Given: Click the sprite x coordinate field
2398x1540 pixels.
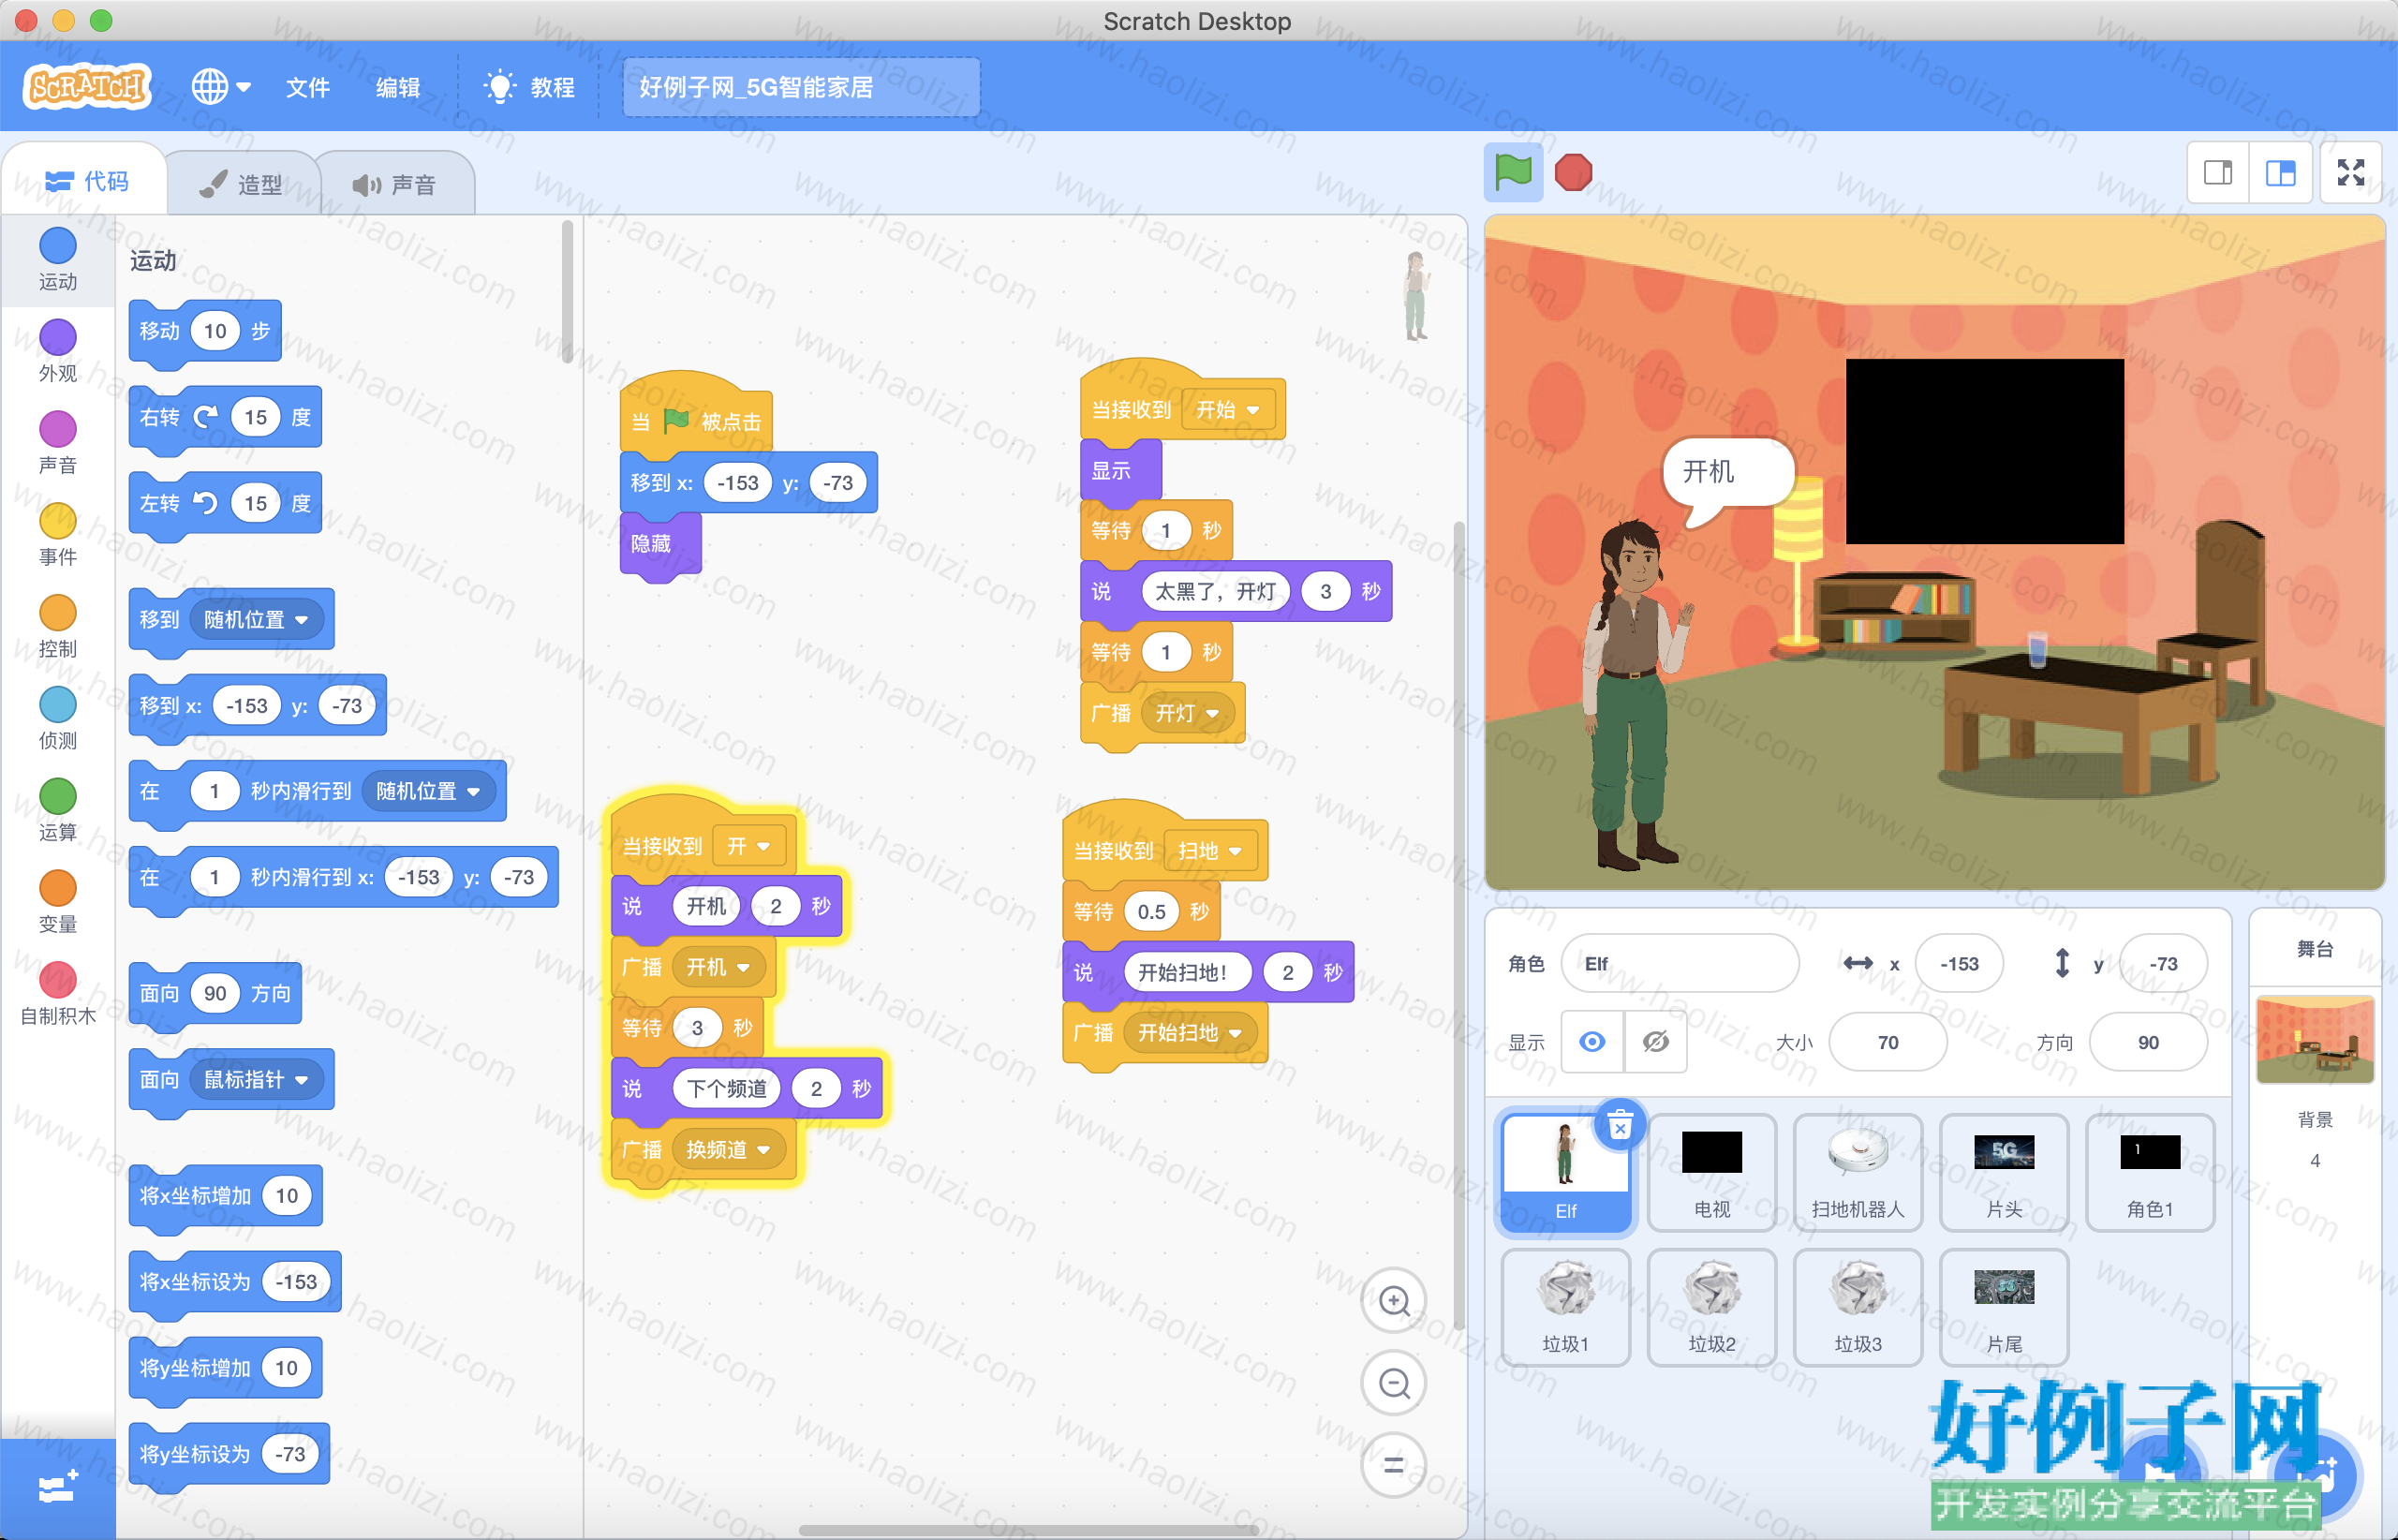Looking at the screenshot, I should pos(1959,964).
